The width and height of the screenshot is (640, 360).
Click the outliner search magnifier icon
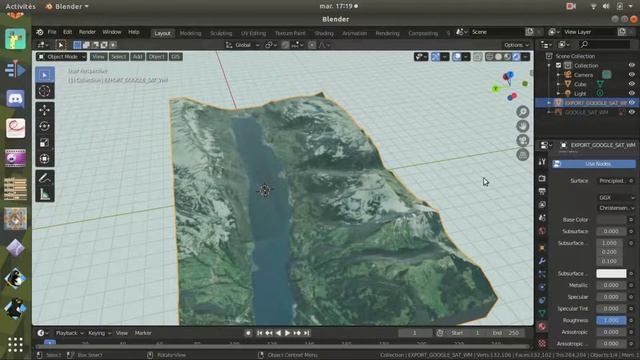coord(584,44)
